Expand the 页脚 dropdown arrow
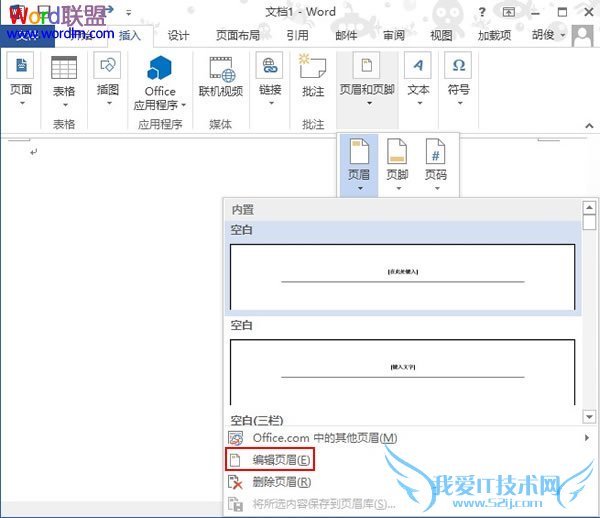The height and width of the screenshot is (518, 600). (399, 188)
